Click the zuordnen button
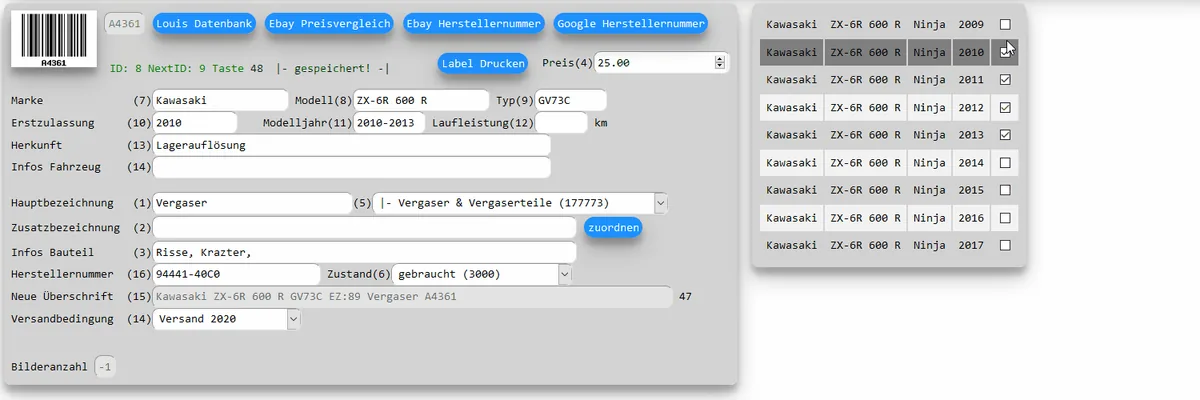This screenshot has height=400, width=1200. pyautogui.click(x=613, y=228)
